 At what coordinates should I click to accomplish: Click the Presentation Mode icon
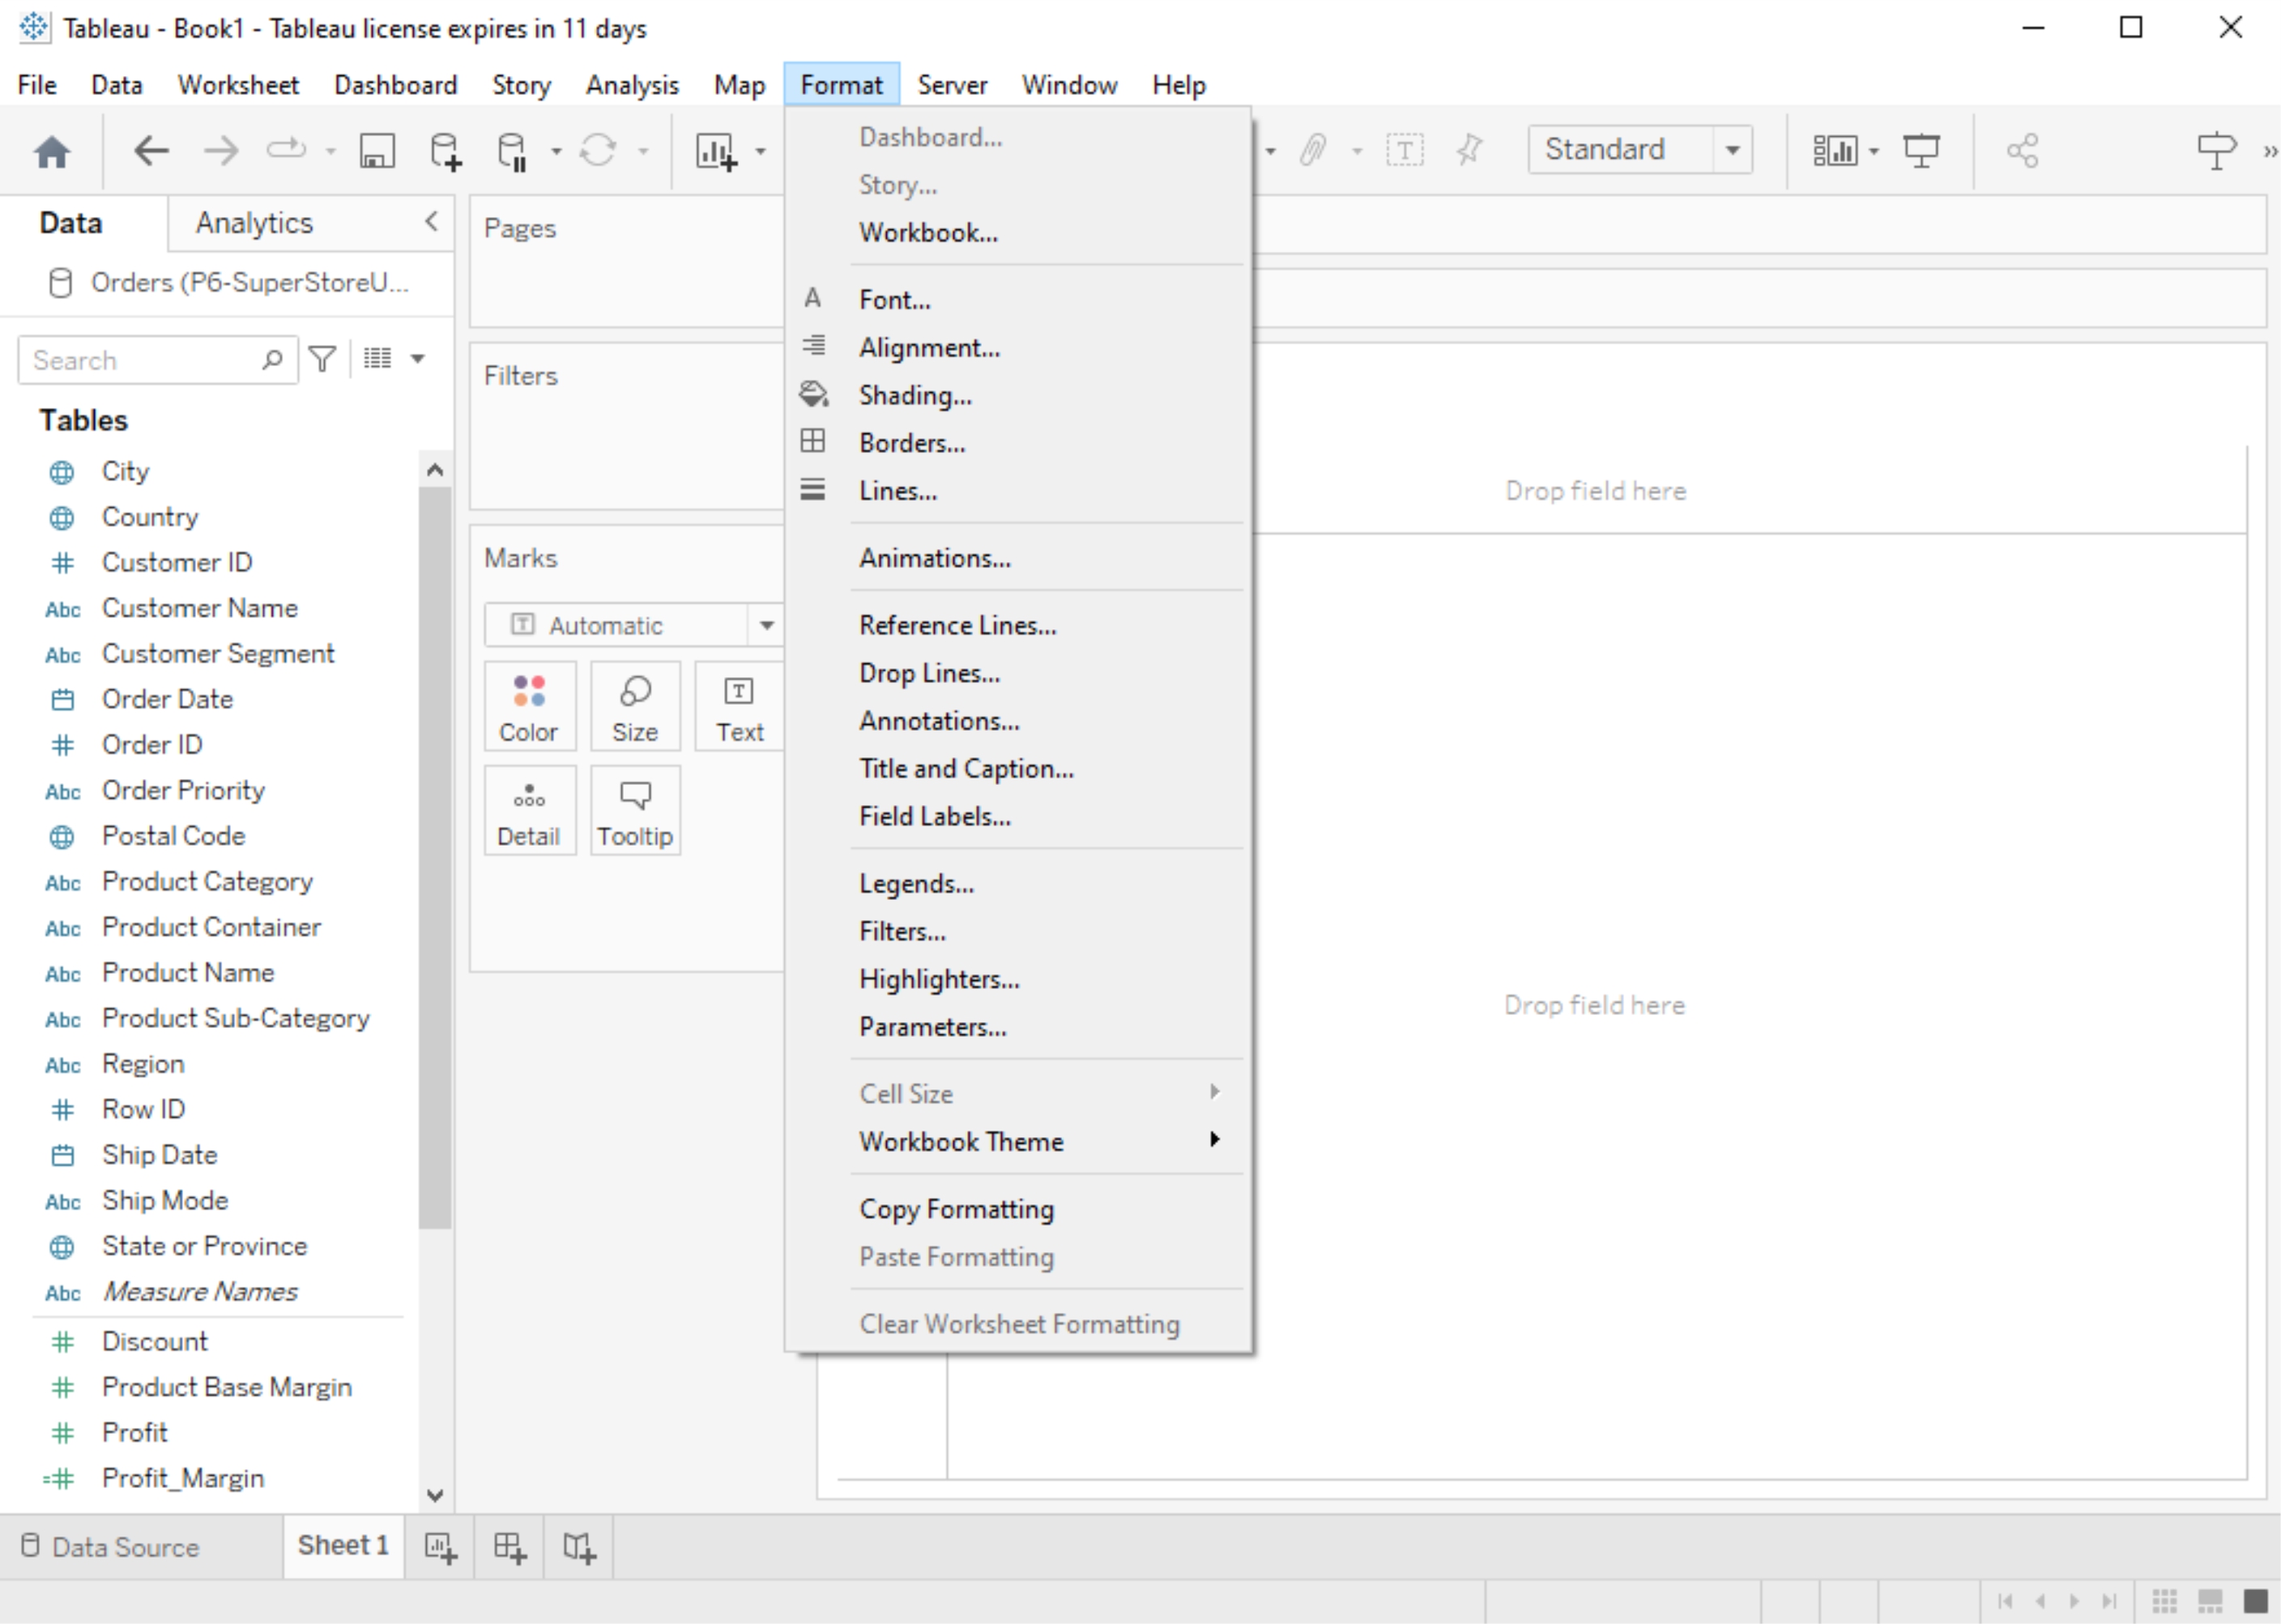(1921, 151)
